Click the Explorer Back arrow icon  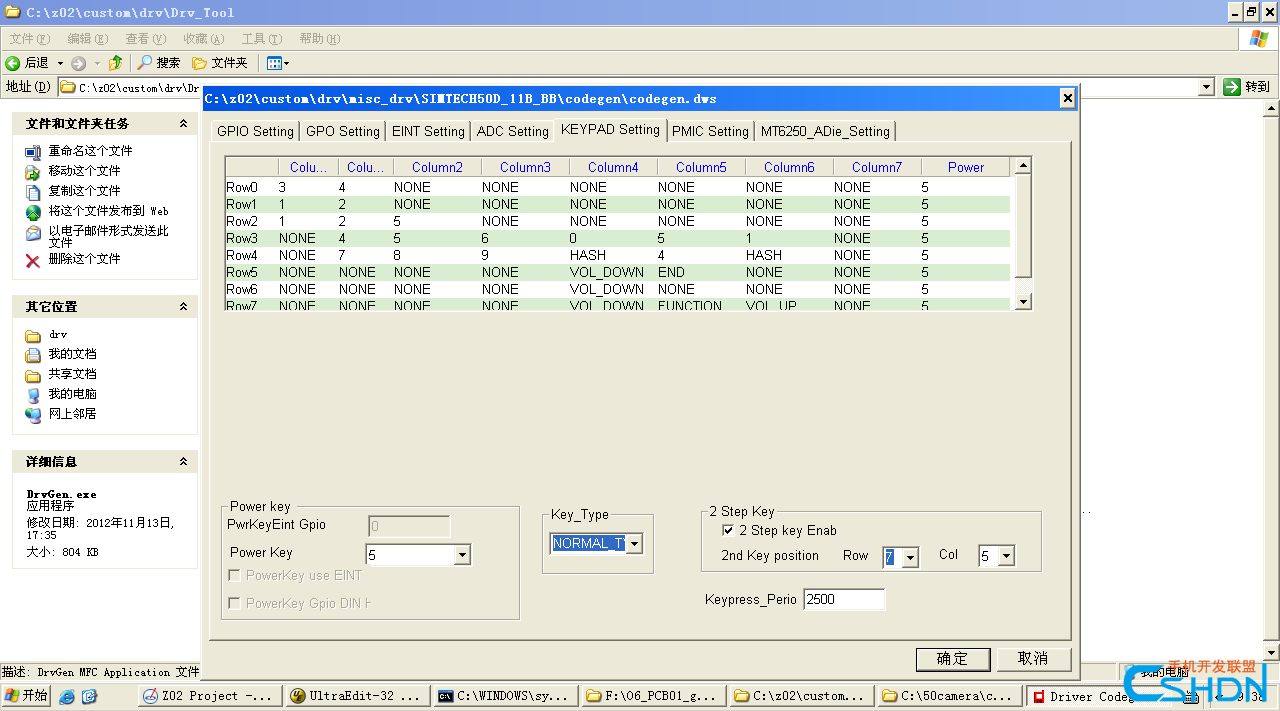14,63
